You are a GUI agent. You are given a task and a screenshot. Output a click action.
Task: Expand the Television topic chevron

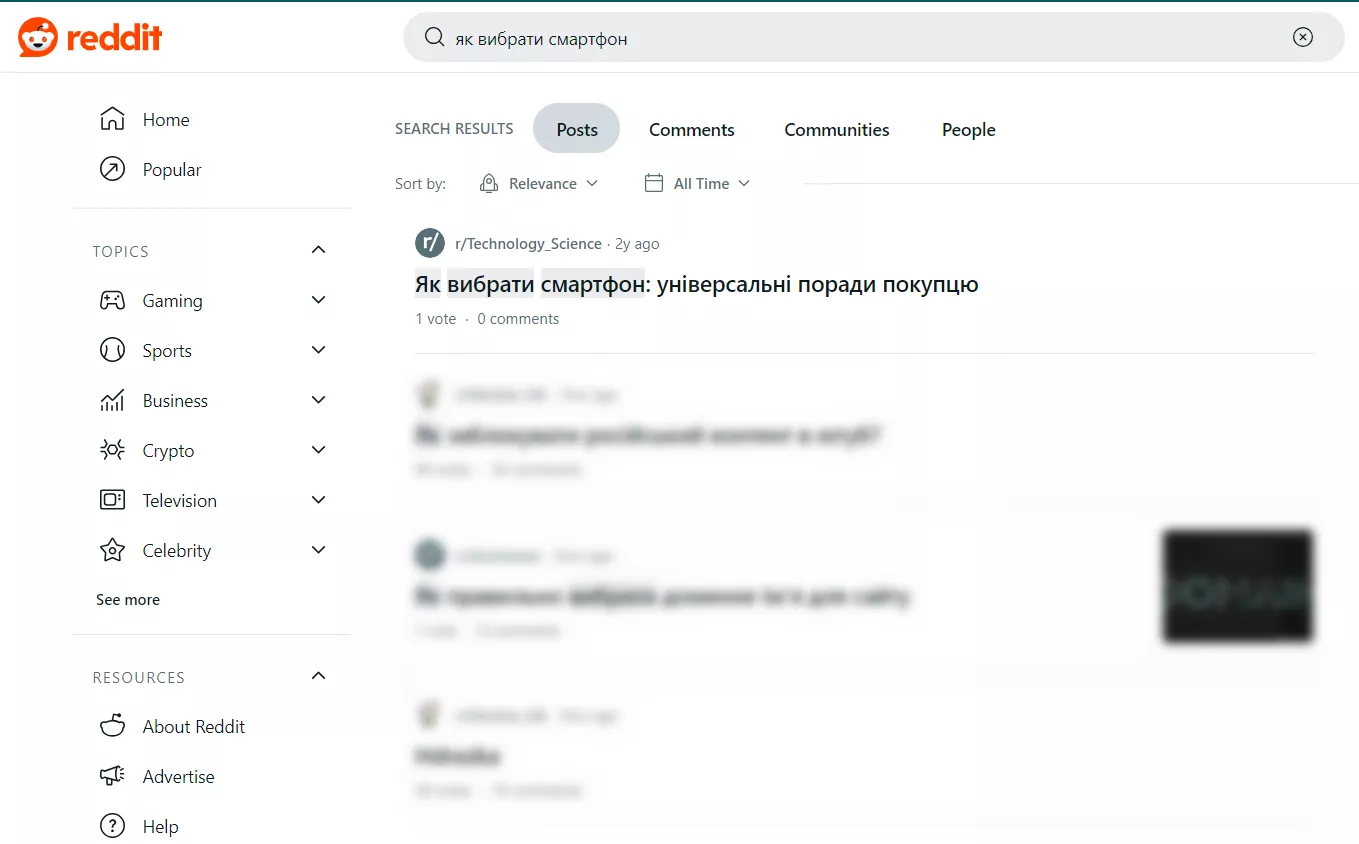tap(318, 500)
